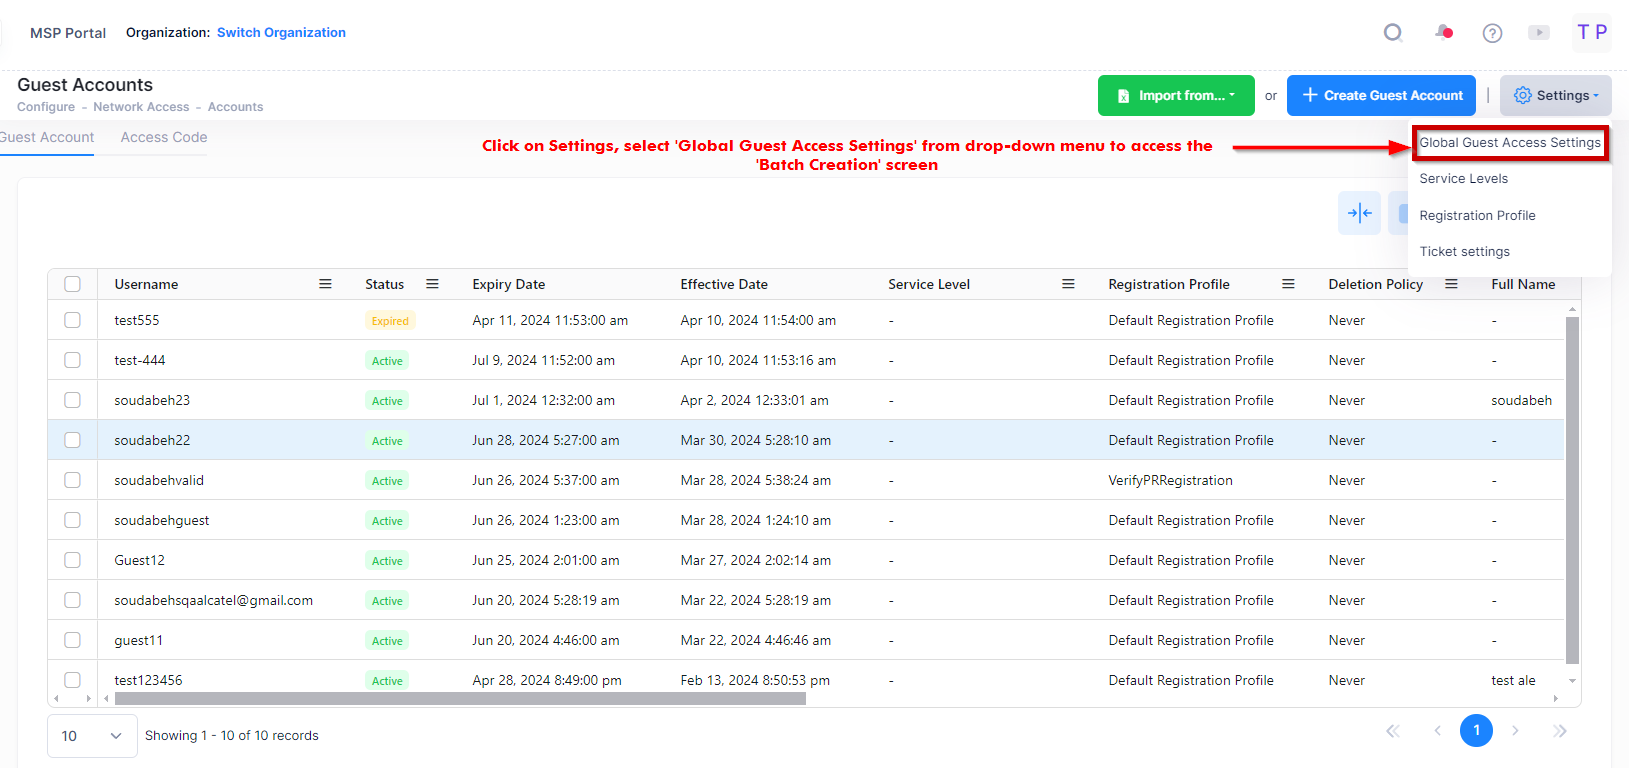The image size is (1629, 768).
Task: Click the Switch Organization link
Action: 281,33
